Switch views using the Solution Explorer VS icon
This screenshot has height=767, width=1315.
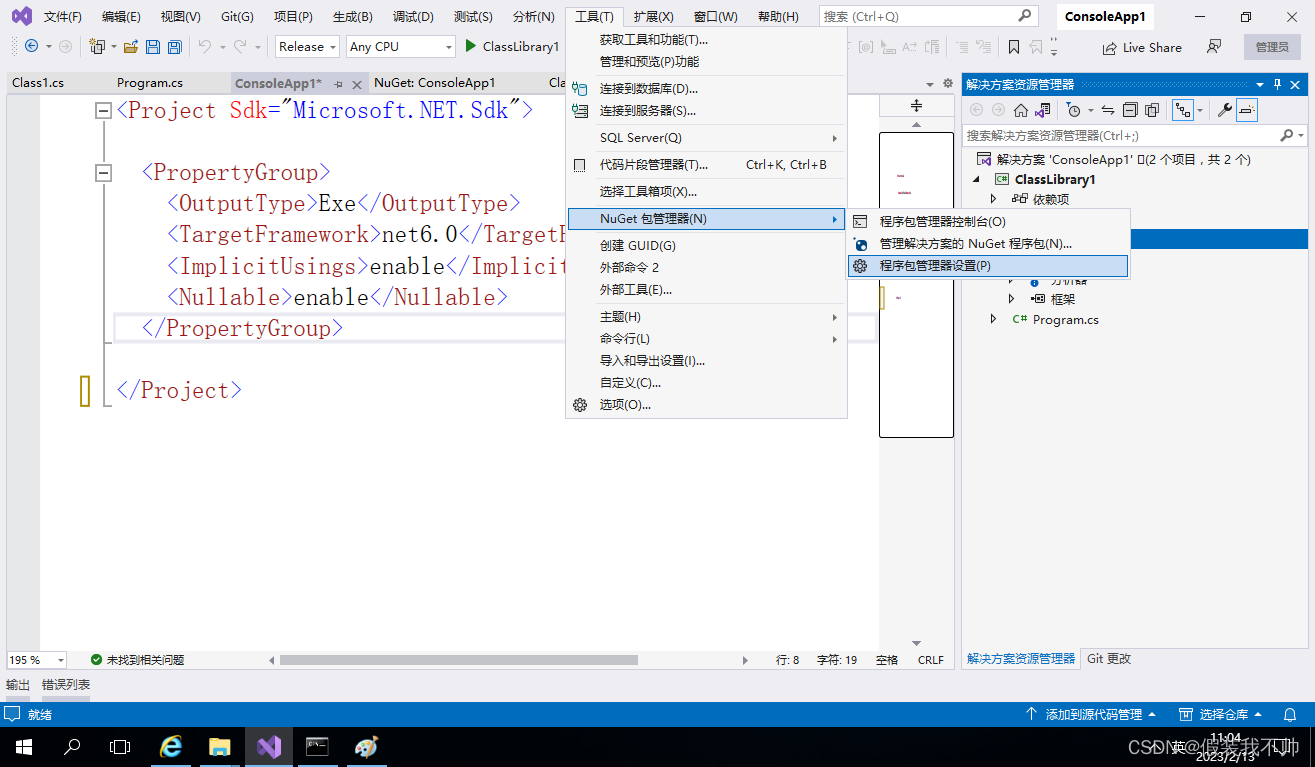coord(1043,110)
